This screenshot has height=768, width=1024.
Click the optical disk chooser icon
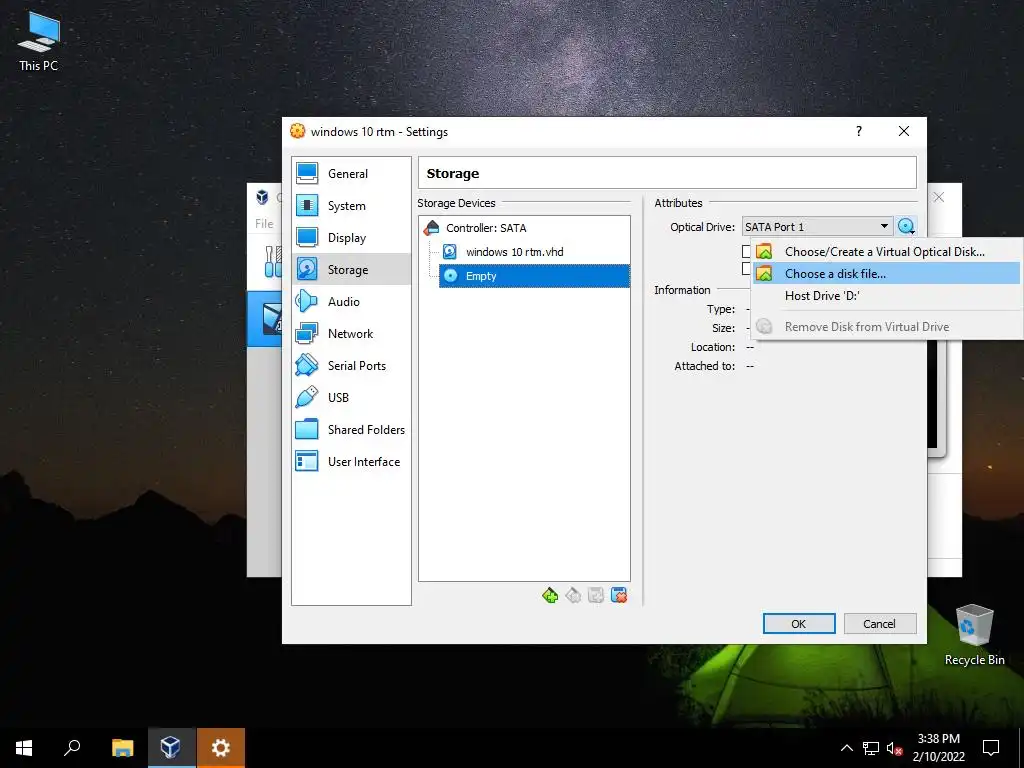(x=906, y=227)
